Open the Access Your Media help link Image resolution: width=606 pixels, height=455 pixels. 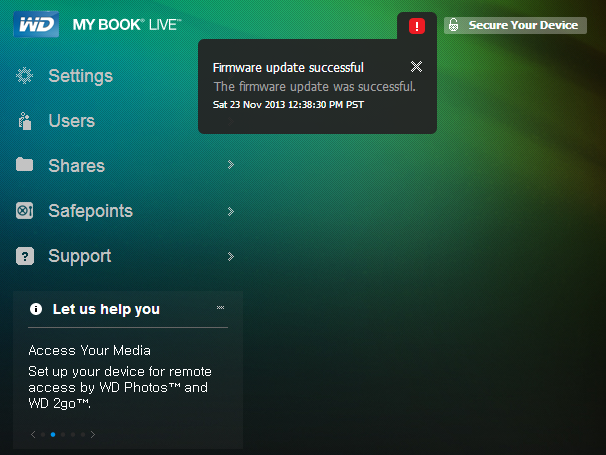pos(90,350)
